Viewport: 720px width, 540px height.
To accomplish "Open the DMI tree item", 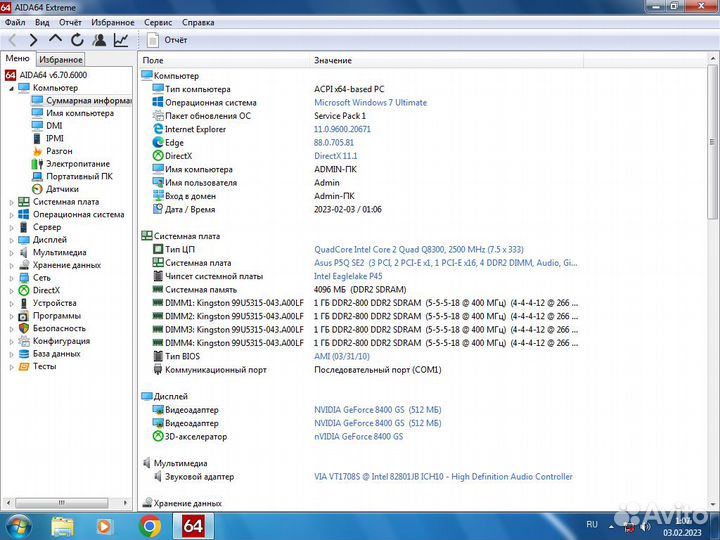I will (x=47, y=126).
